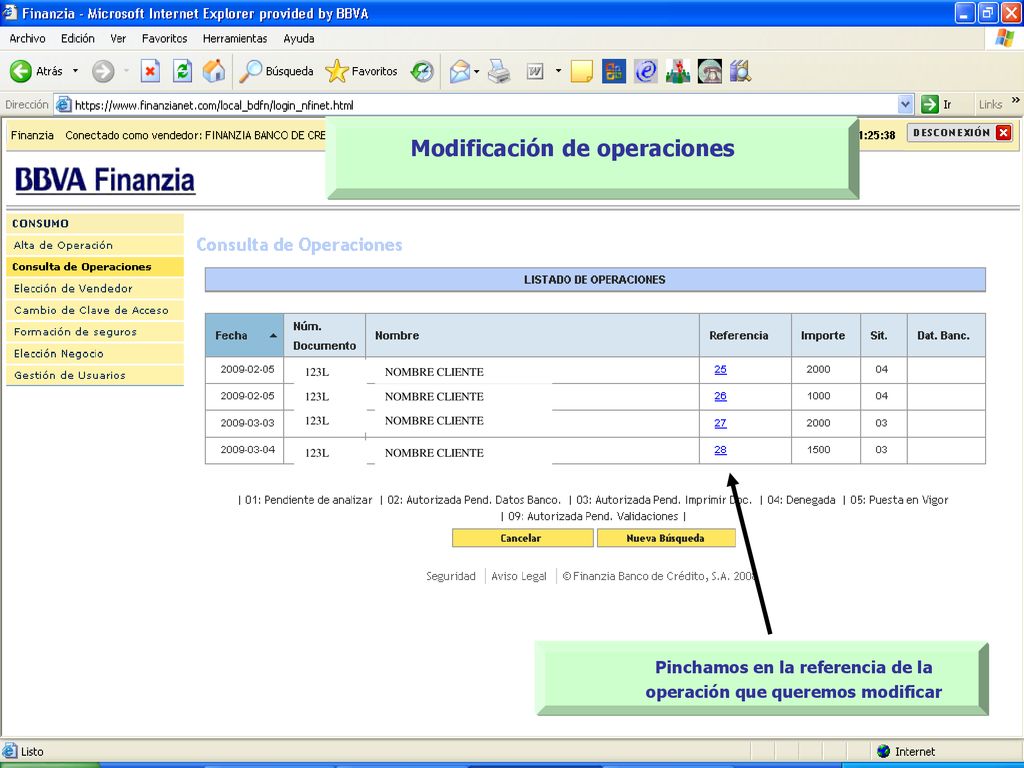This screenshot has width=1024, height=768.
Task: Open operation reference 25
Action: [720, 369]
